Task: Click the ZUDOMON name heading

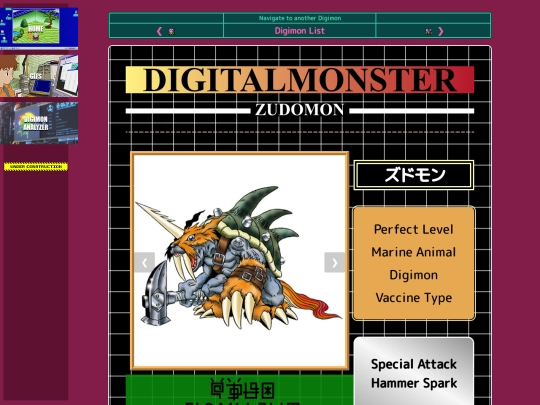Action: point(299,110)
